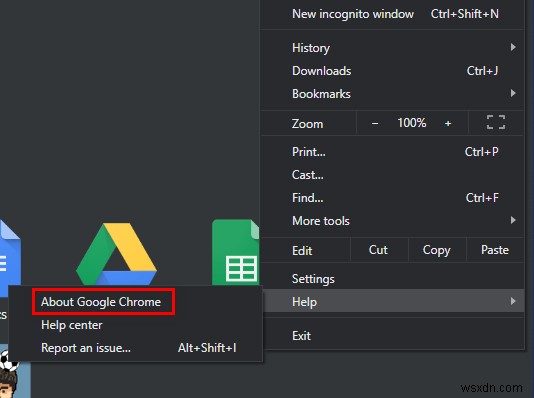The image size is (534, 398).
Task: Click the 100% zoom level value
Action: click(x=412, y=123)
